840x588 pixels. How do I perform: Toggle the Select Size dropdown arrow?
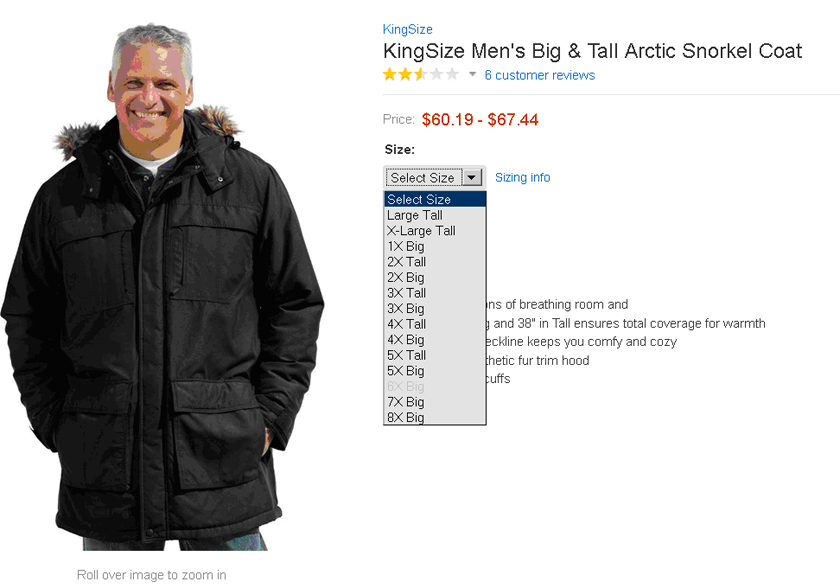click(473, 178)
